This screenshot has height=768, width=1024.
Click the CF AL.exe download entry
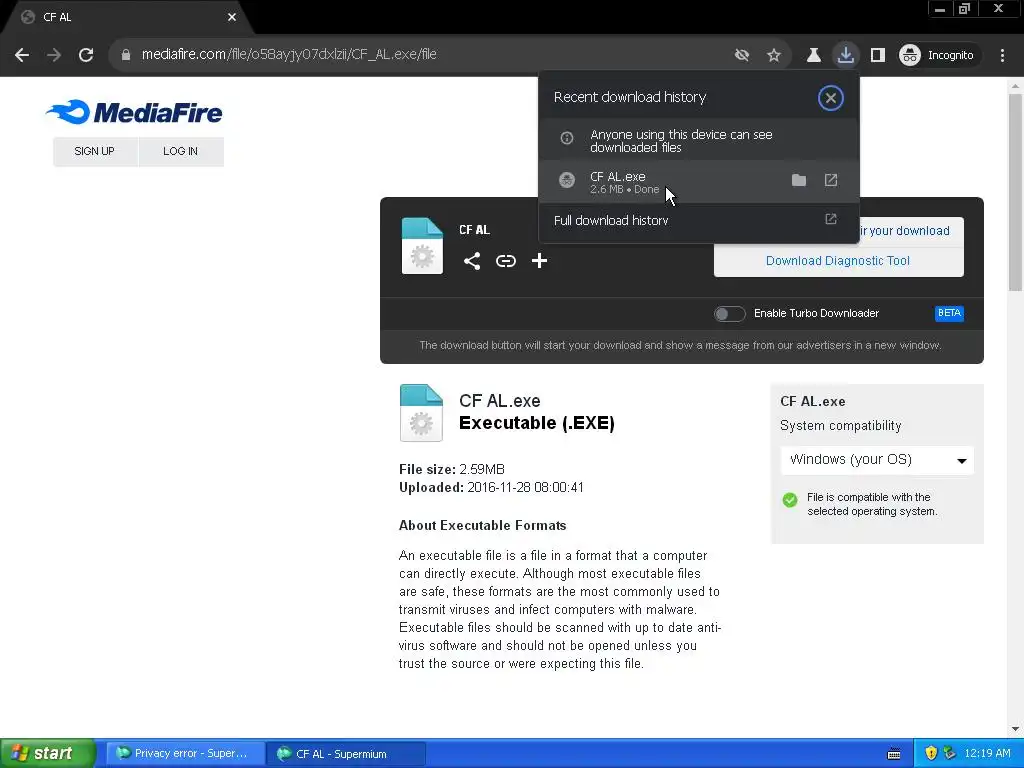click(699, 182)
